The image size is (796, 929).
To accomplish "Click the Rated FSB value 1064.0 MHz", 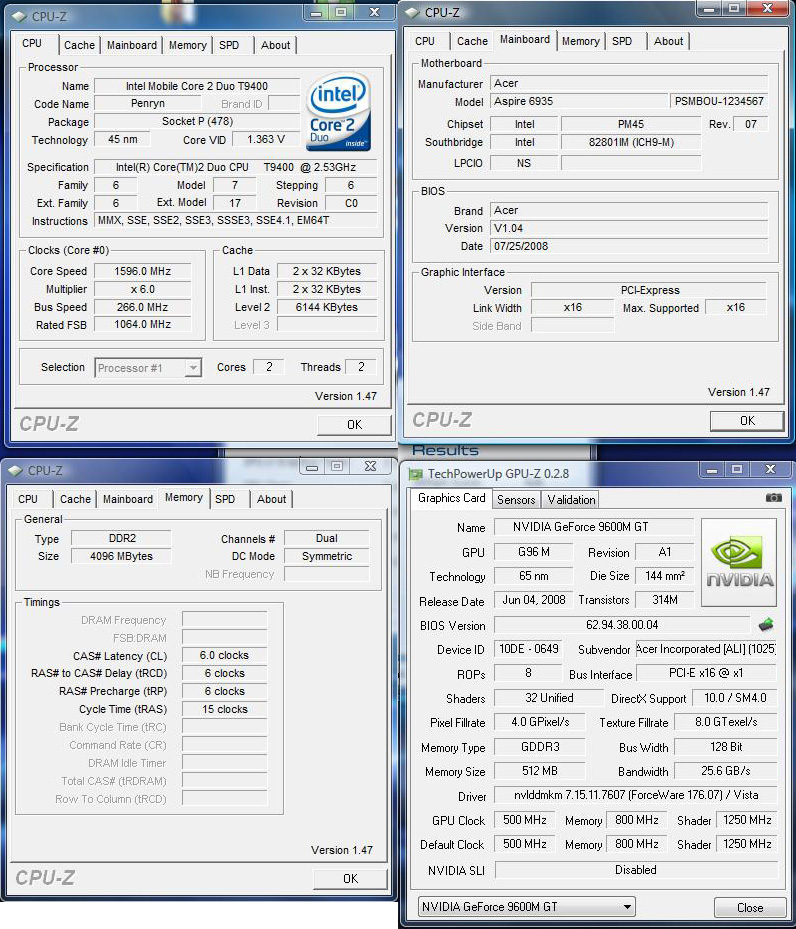I will [x=142, y=325].
